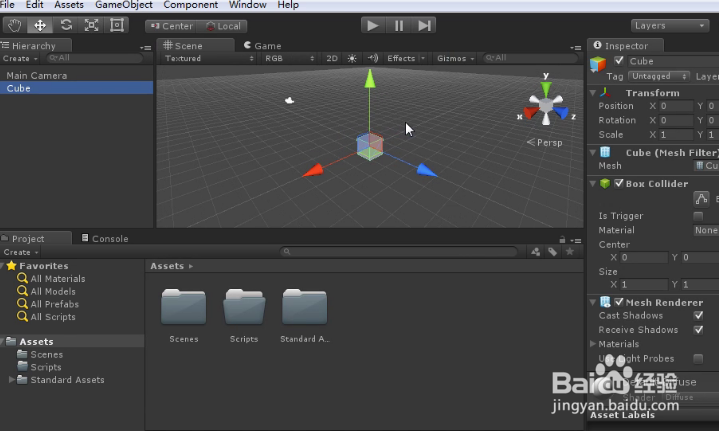The image size is (719, 431).
Task: Pause the game playback
Action: pyautogui.click(x=398, y=25)
